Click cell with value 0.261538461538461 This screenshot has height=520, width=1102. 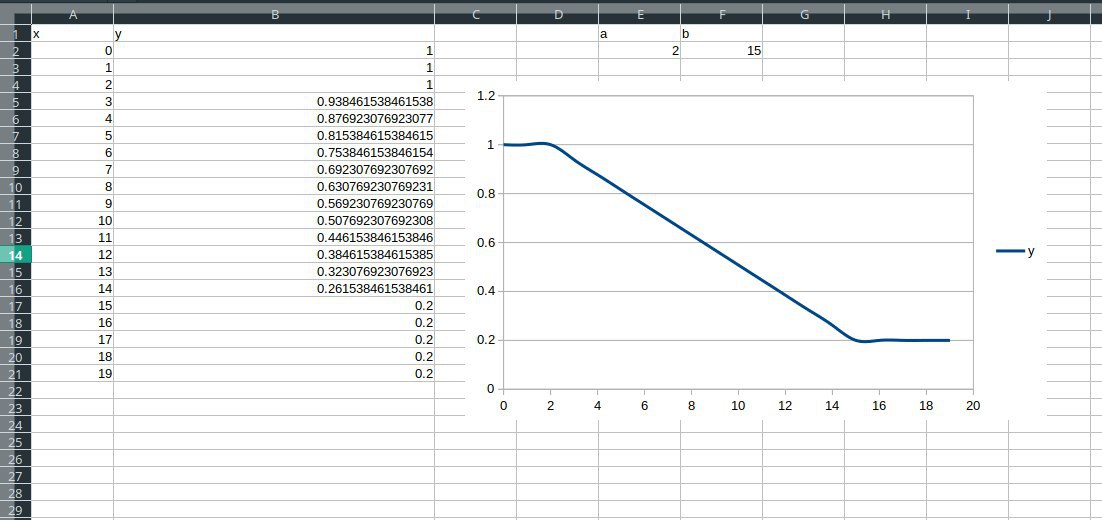pyautogui.click(x=274, y=289)
